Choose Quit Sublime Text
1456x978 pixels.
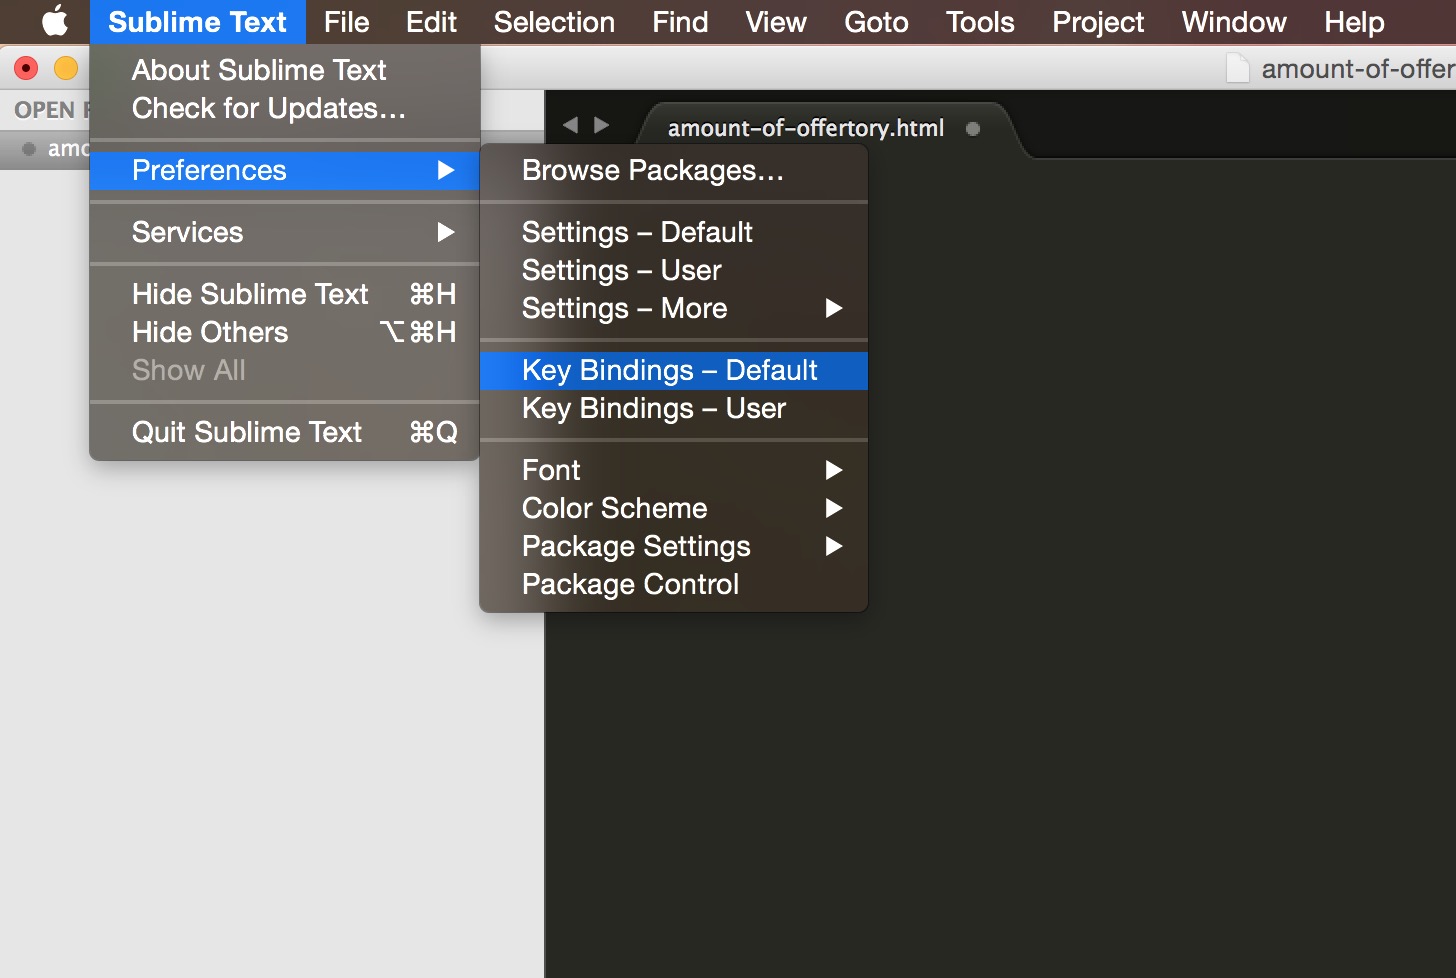tap(285, 432)
